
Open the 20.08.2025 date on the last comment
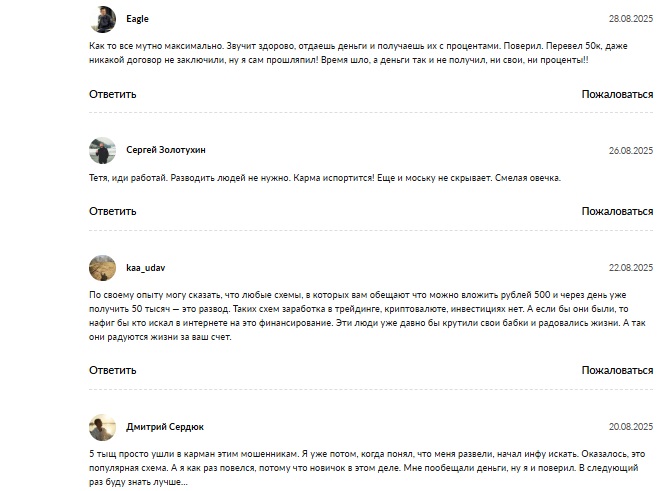click(x=630, y=427)
